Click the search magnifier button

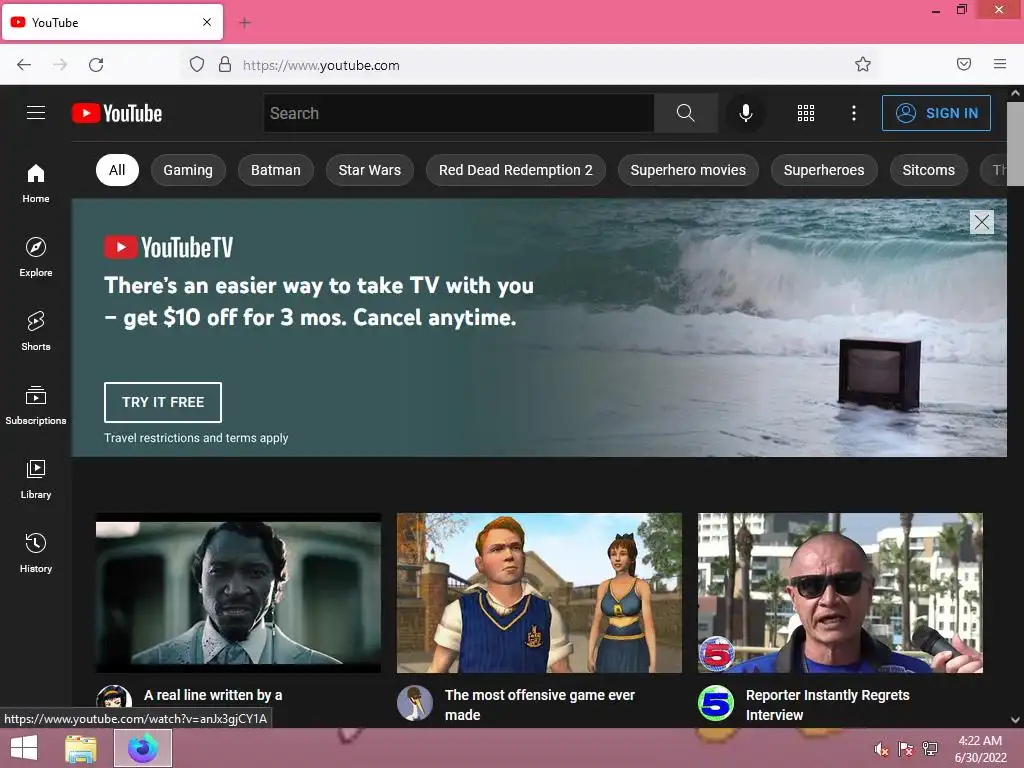click(x=686, y=113)
